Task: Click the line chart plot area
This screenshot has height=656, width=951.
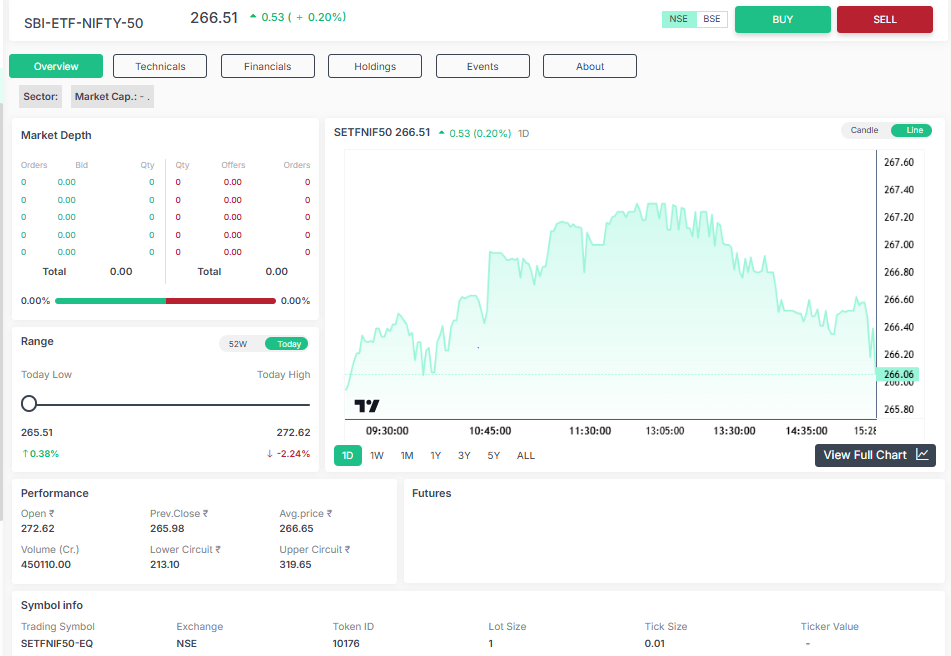Action: coord(610,284)
